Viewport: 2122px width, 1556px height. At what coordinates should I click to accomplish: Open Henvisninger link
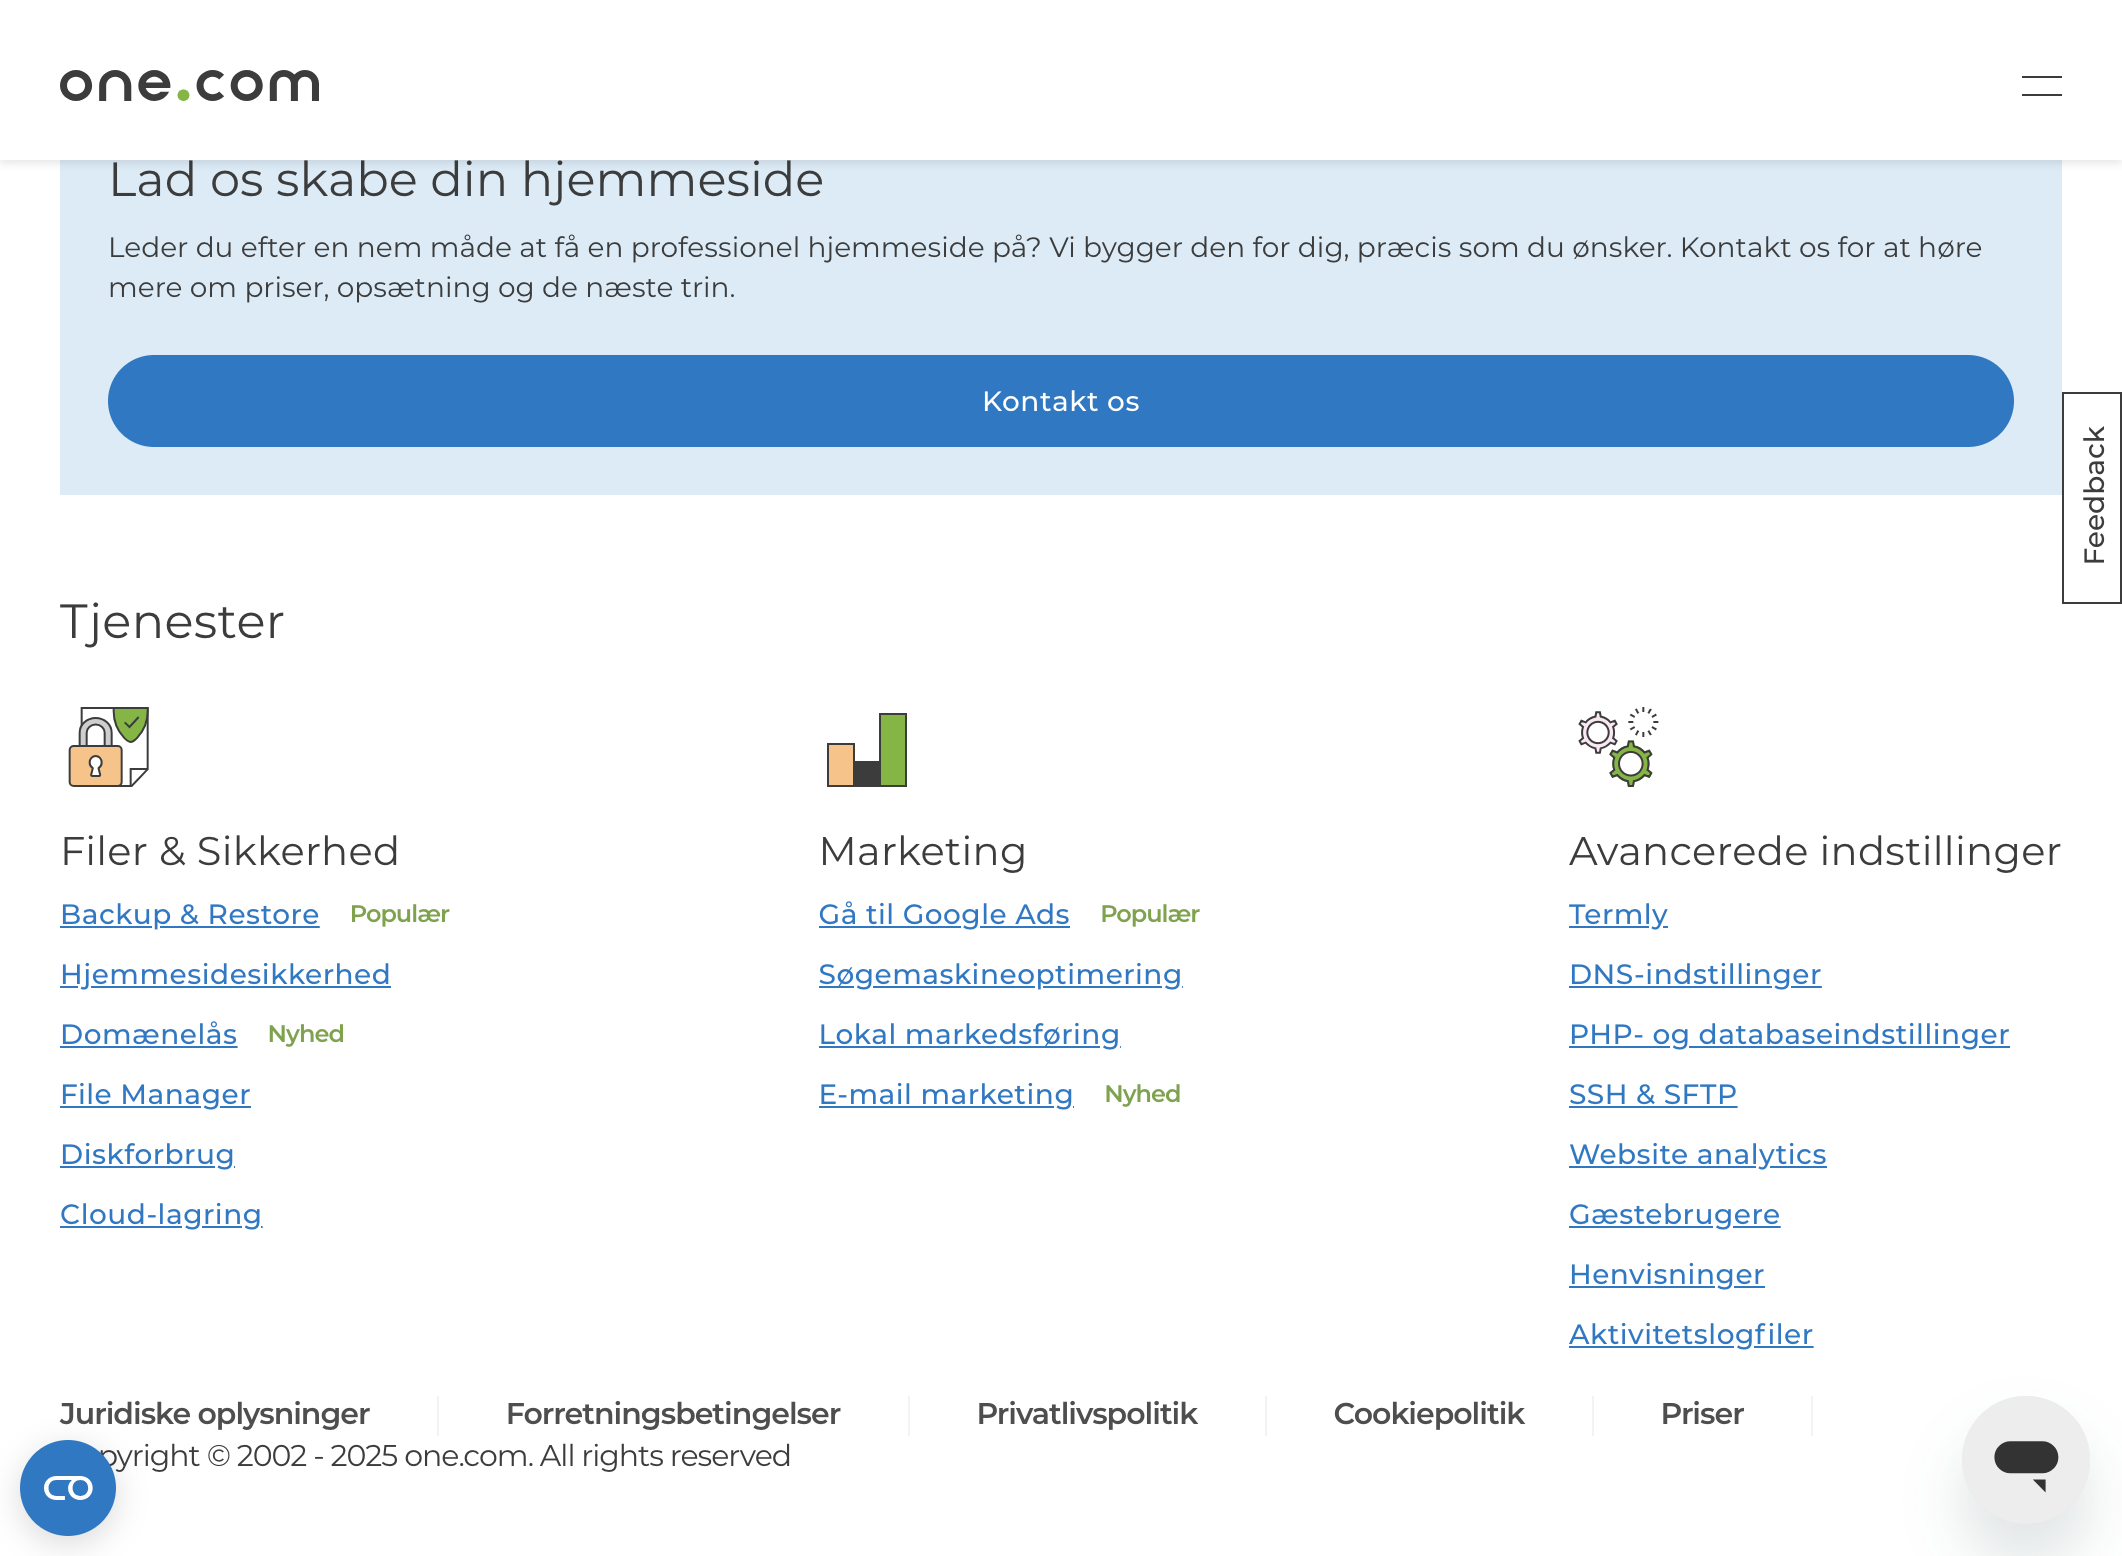[1667, 1274]
